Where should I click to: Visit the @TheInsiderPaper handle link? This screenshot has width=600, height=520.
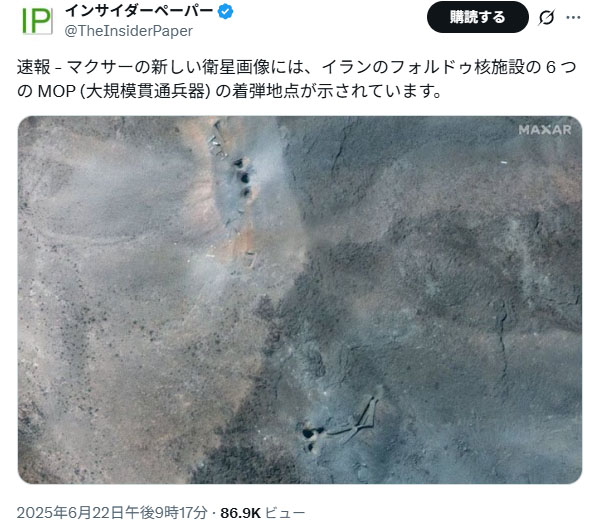[129, 31]
